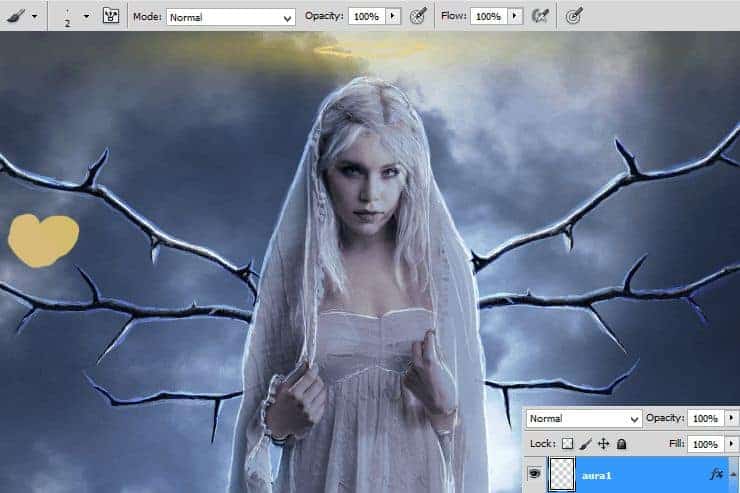Image resolution: width=740 pixels, height=493 pixels.
Task: Enable tablet pressure for size
Action: [x=574, y=16]
